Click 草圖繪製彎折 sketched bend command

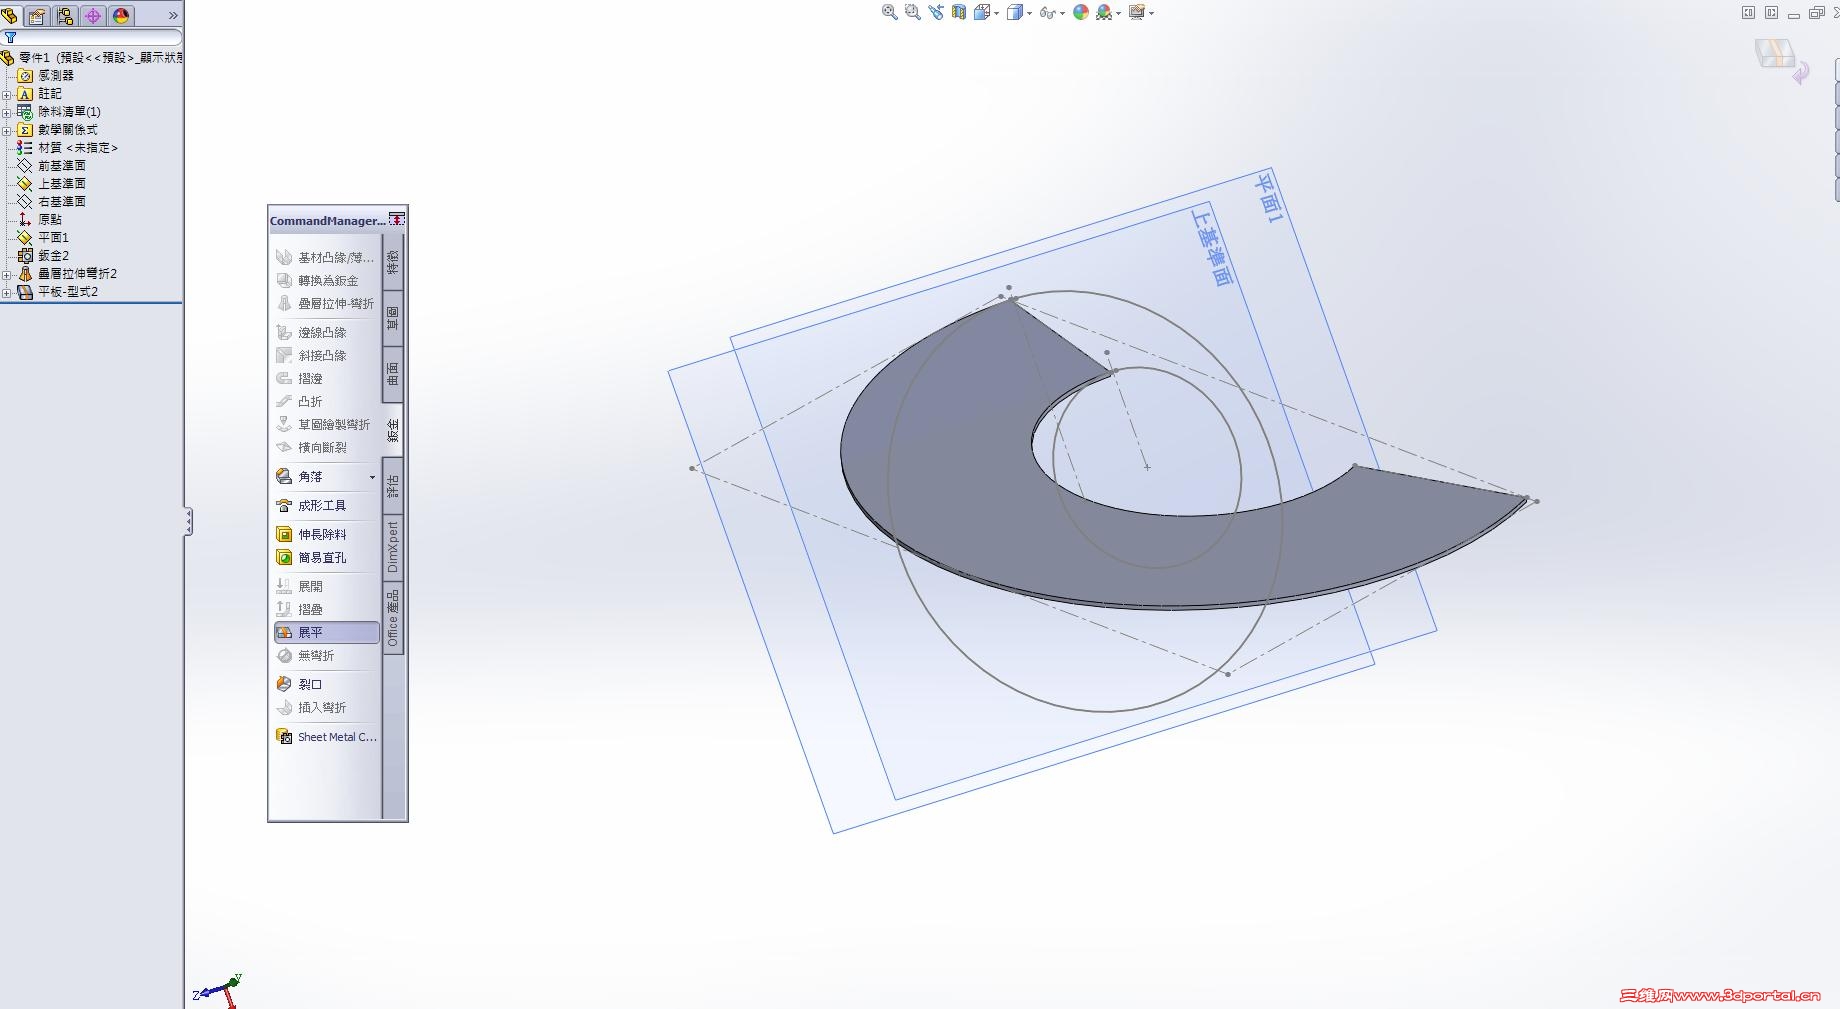pos(324,424)
